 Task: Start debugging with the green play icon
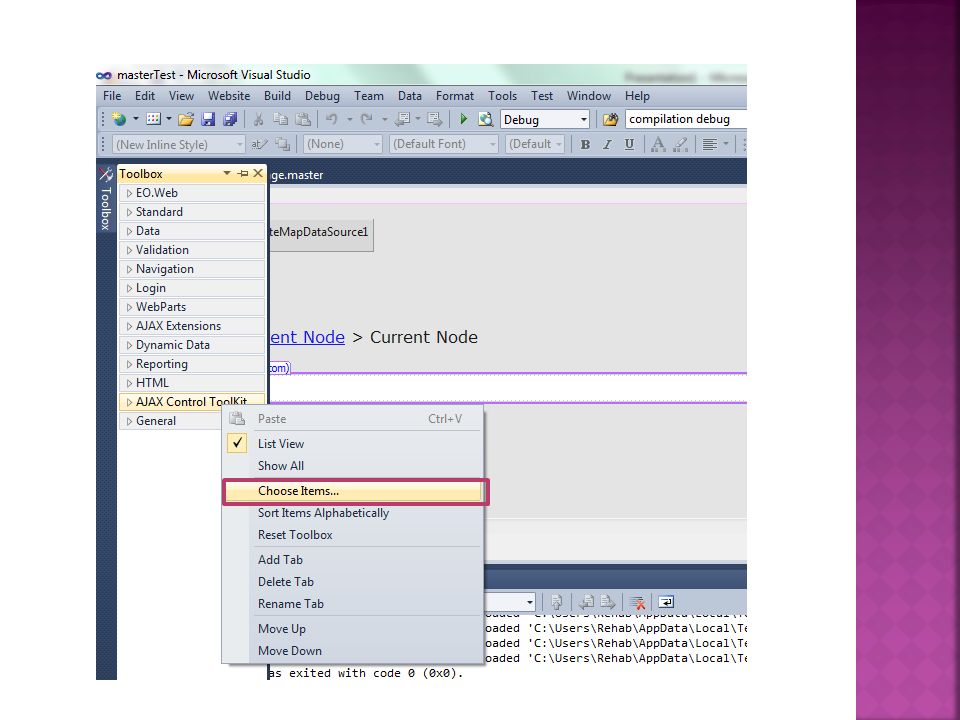coord(463,119)
